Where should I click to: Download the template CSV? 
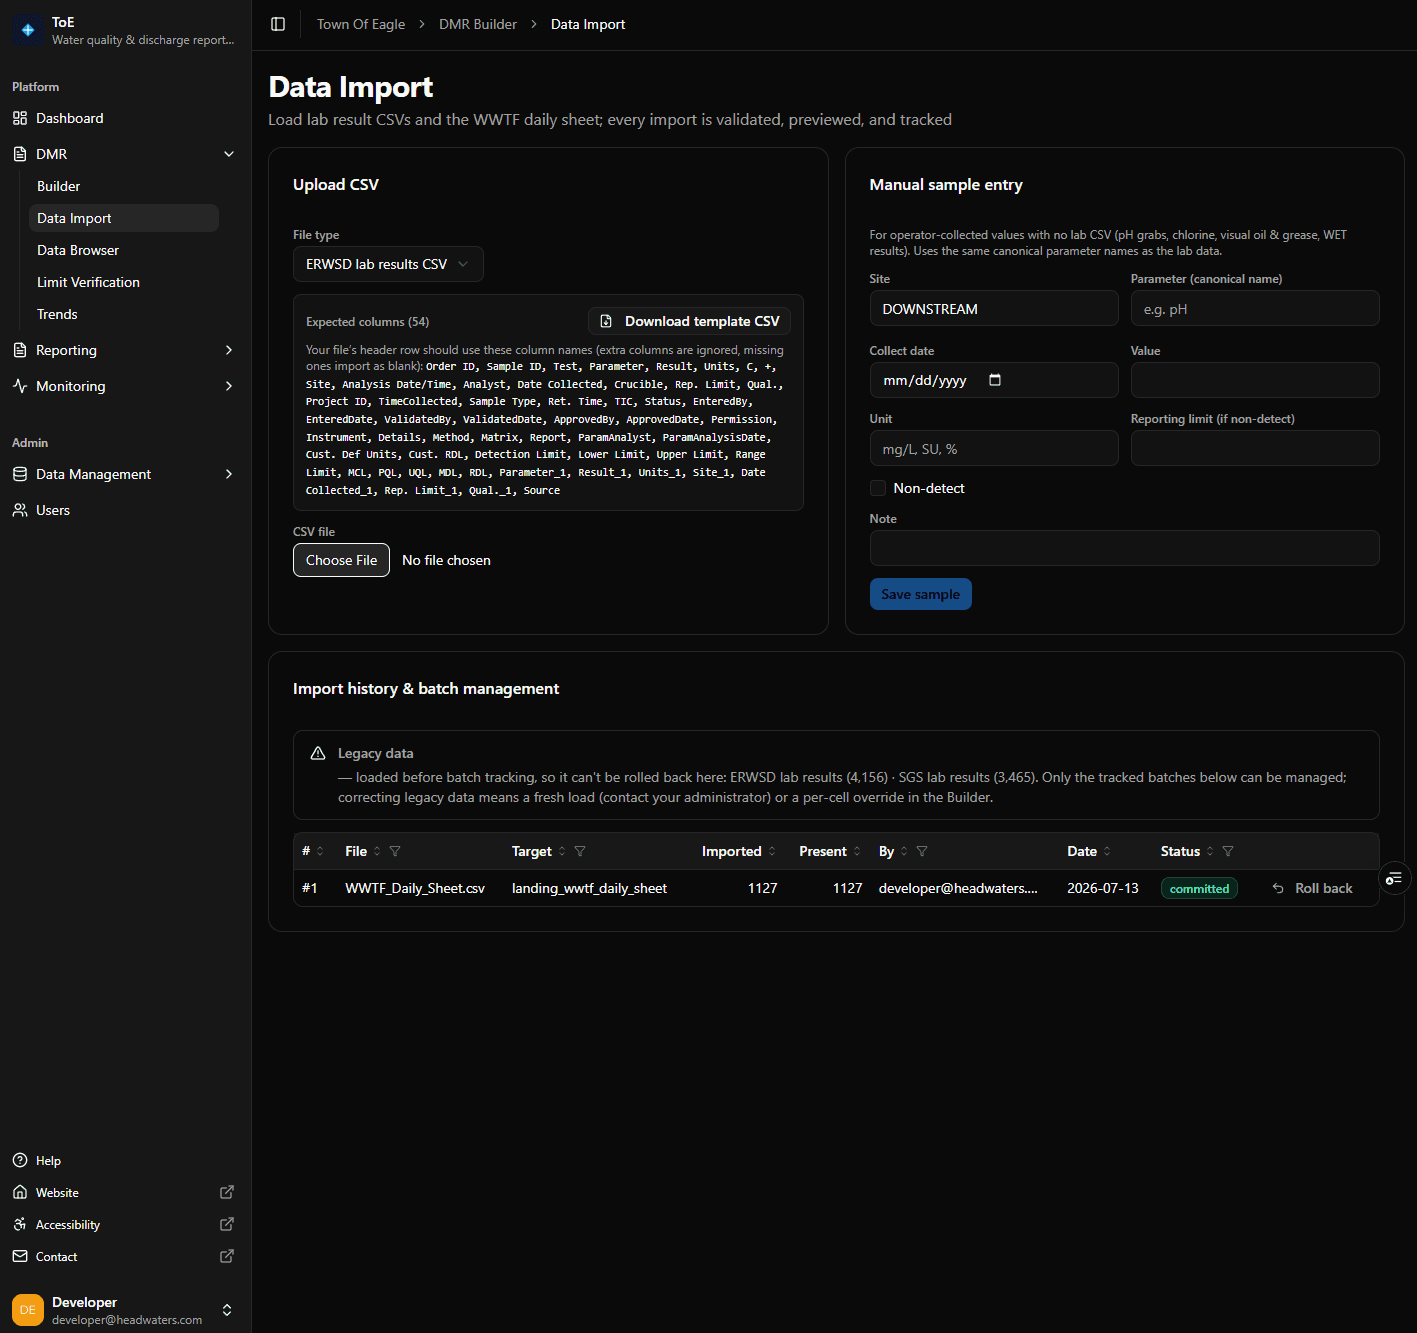click(x=690, y=321)
